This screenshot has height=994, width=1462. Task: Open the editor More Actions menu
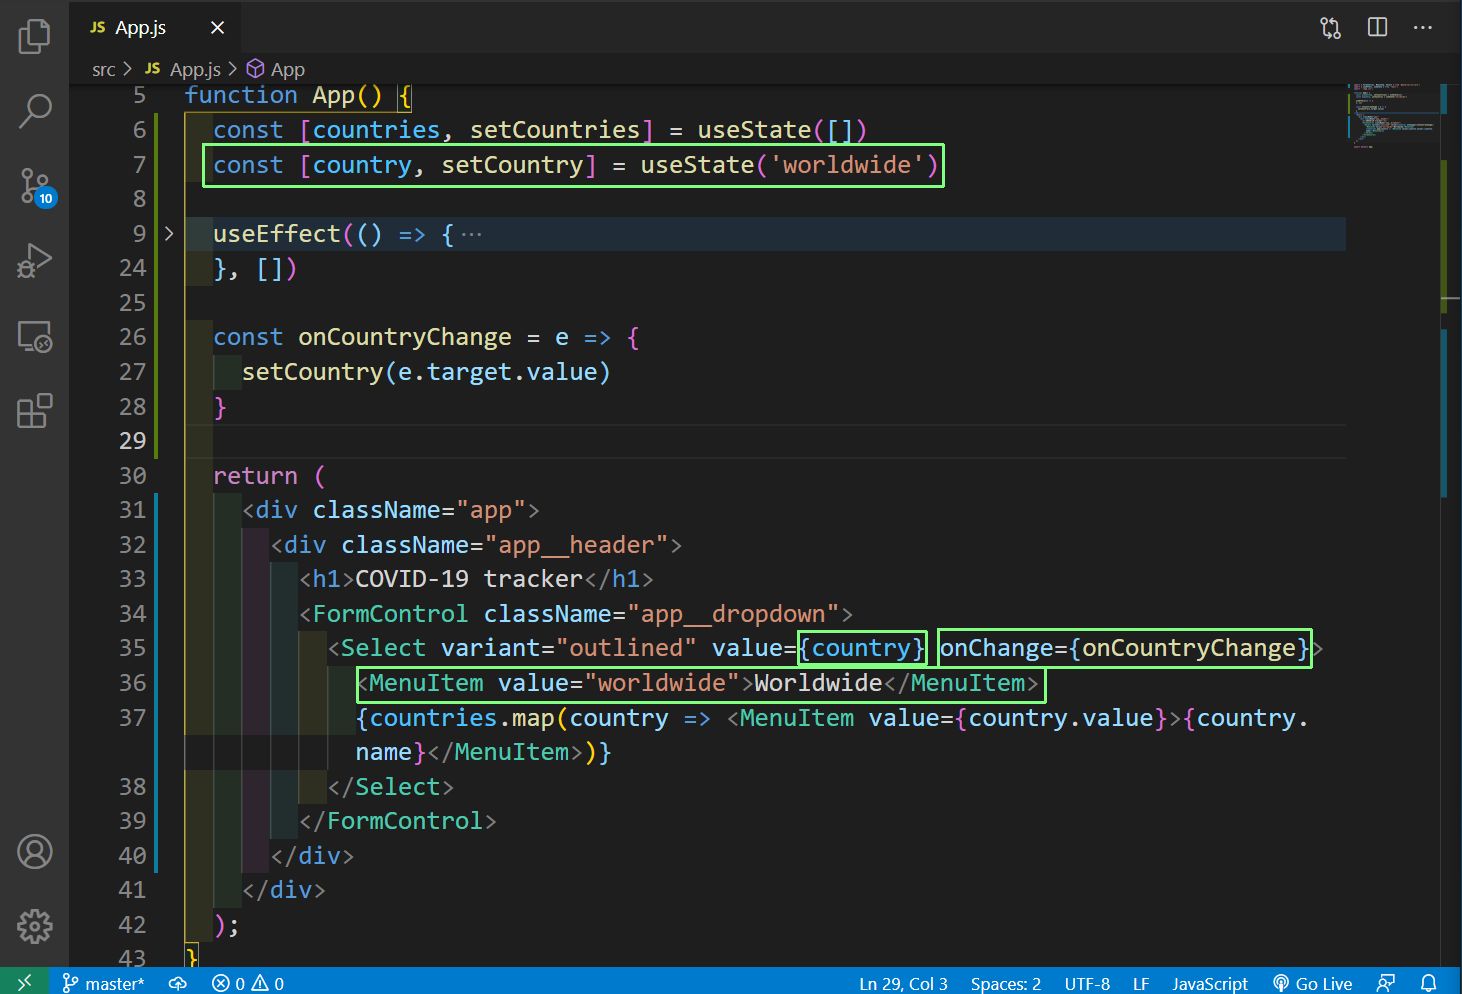[x=1423, y=27]
